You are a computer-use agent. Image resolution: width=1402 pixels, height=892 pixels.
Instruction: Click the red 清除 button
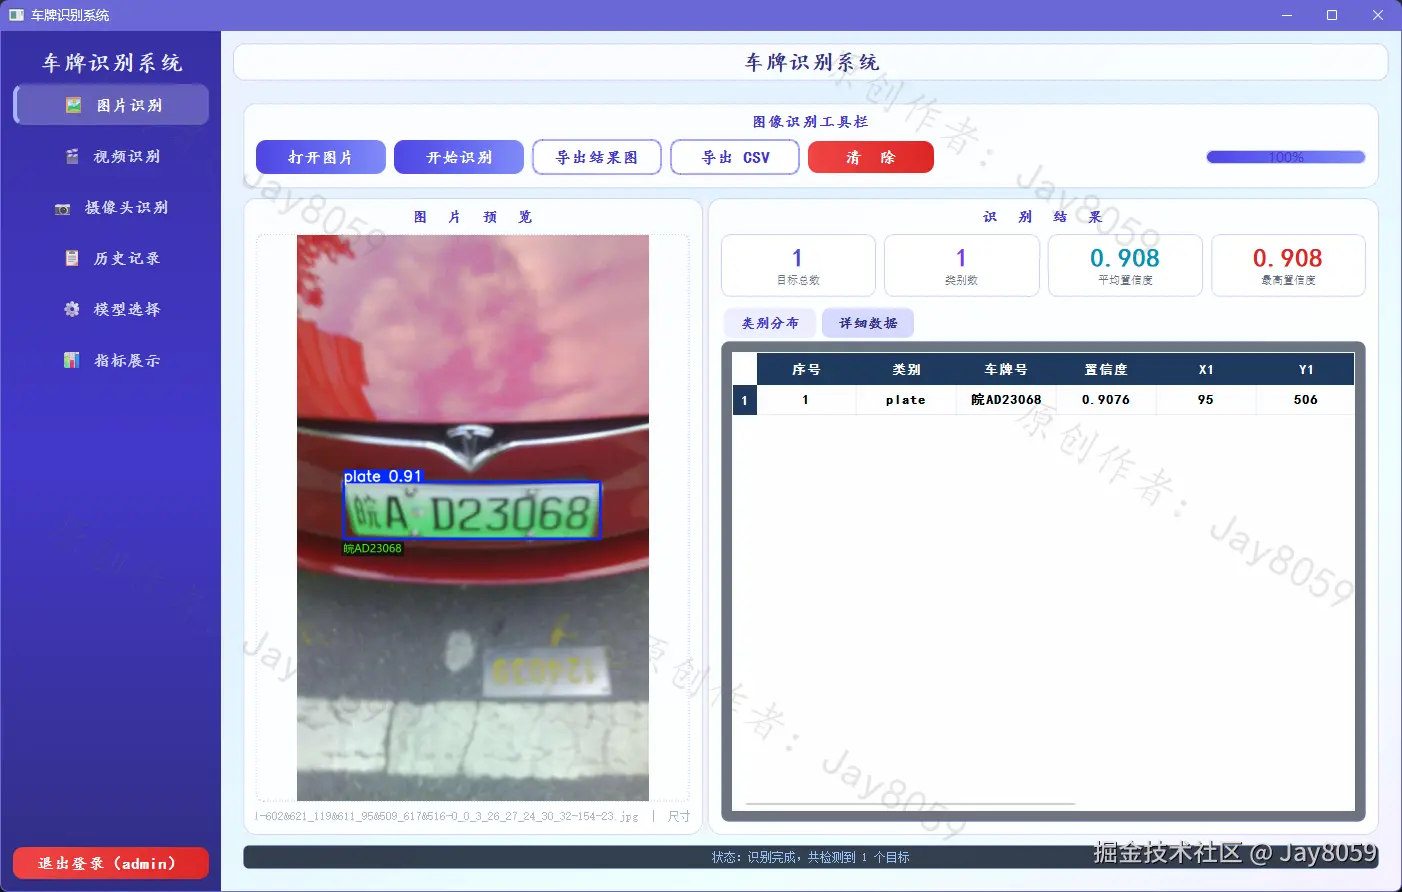(871, 157)
